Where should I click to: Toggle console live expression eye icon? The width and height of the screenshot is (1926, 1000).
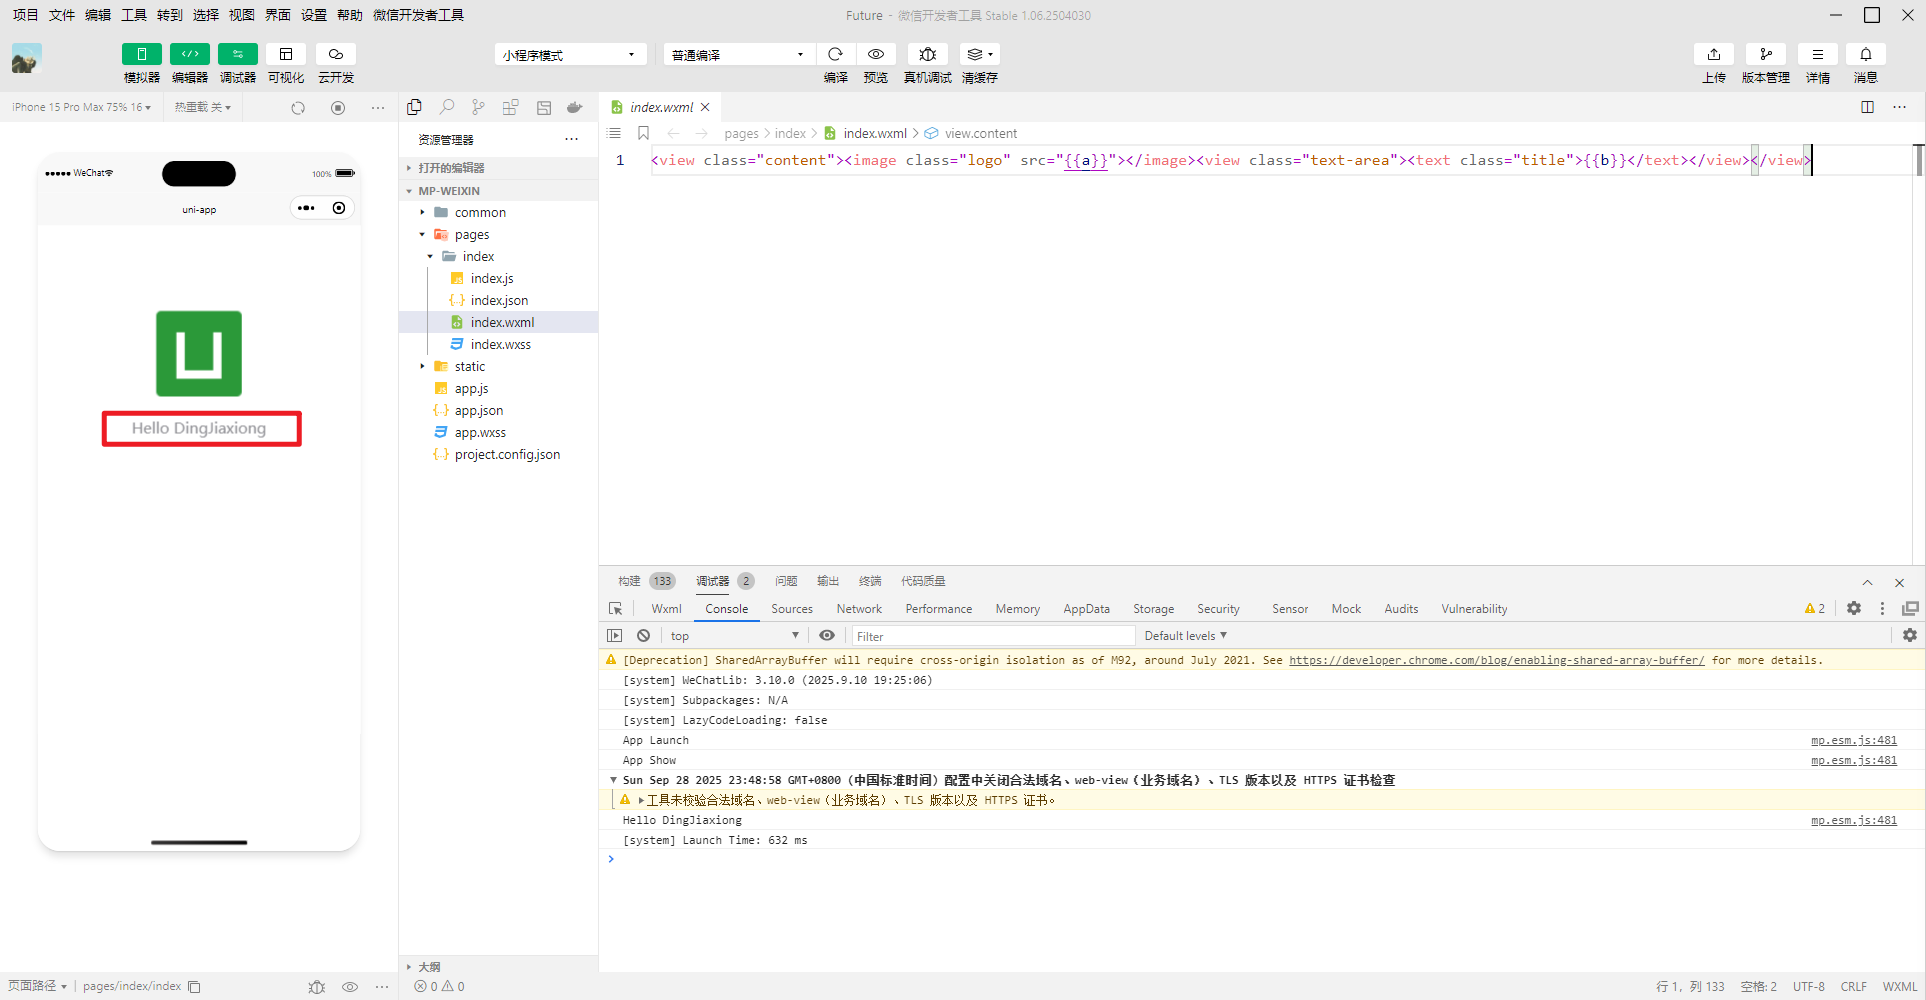click(x=827, y=636)
